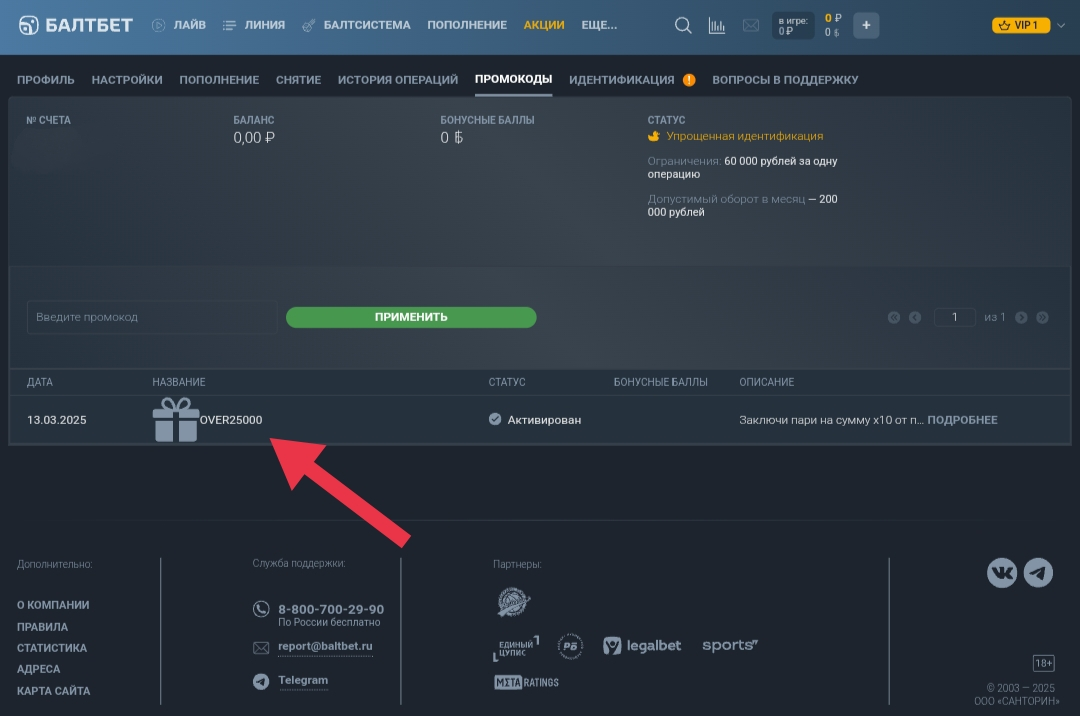Open the statistics bar chart icon
The width and height of the screenshot is (1080, 716).
(x=717, y=26)
